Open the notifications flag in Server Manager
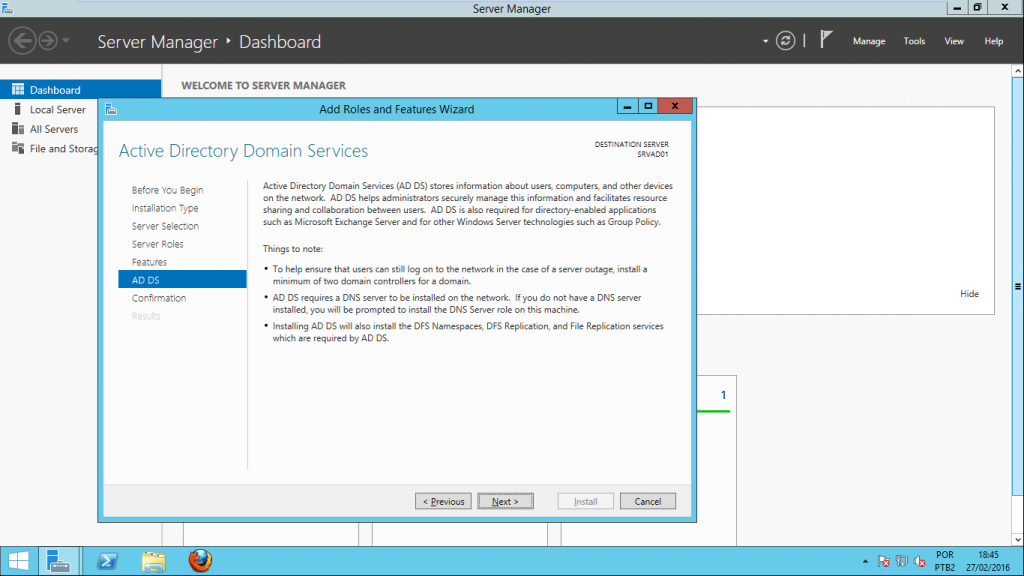1024x576 pixels. 826,40
